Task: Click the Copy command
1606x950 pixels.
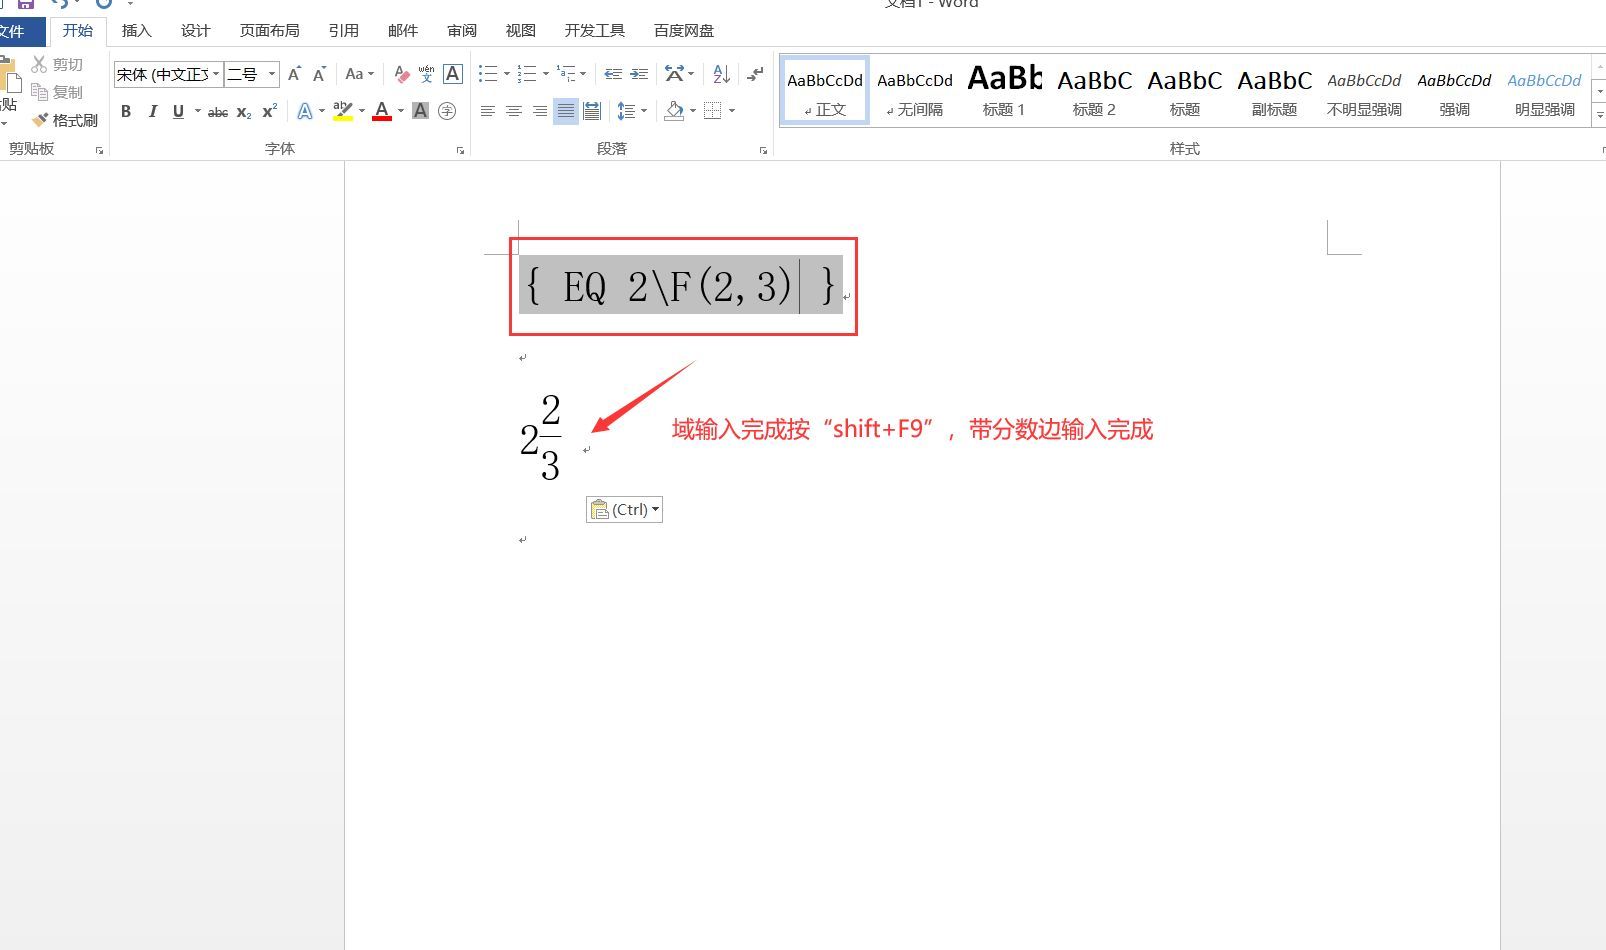Action: tap(57, 92)
